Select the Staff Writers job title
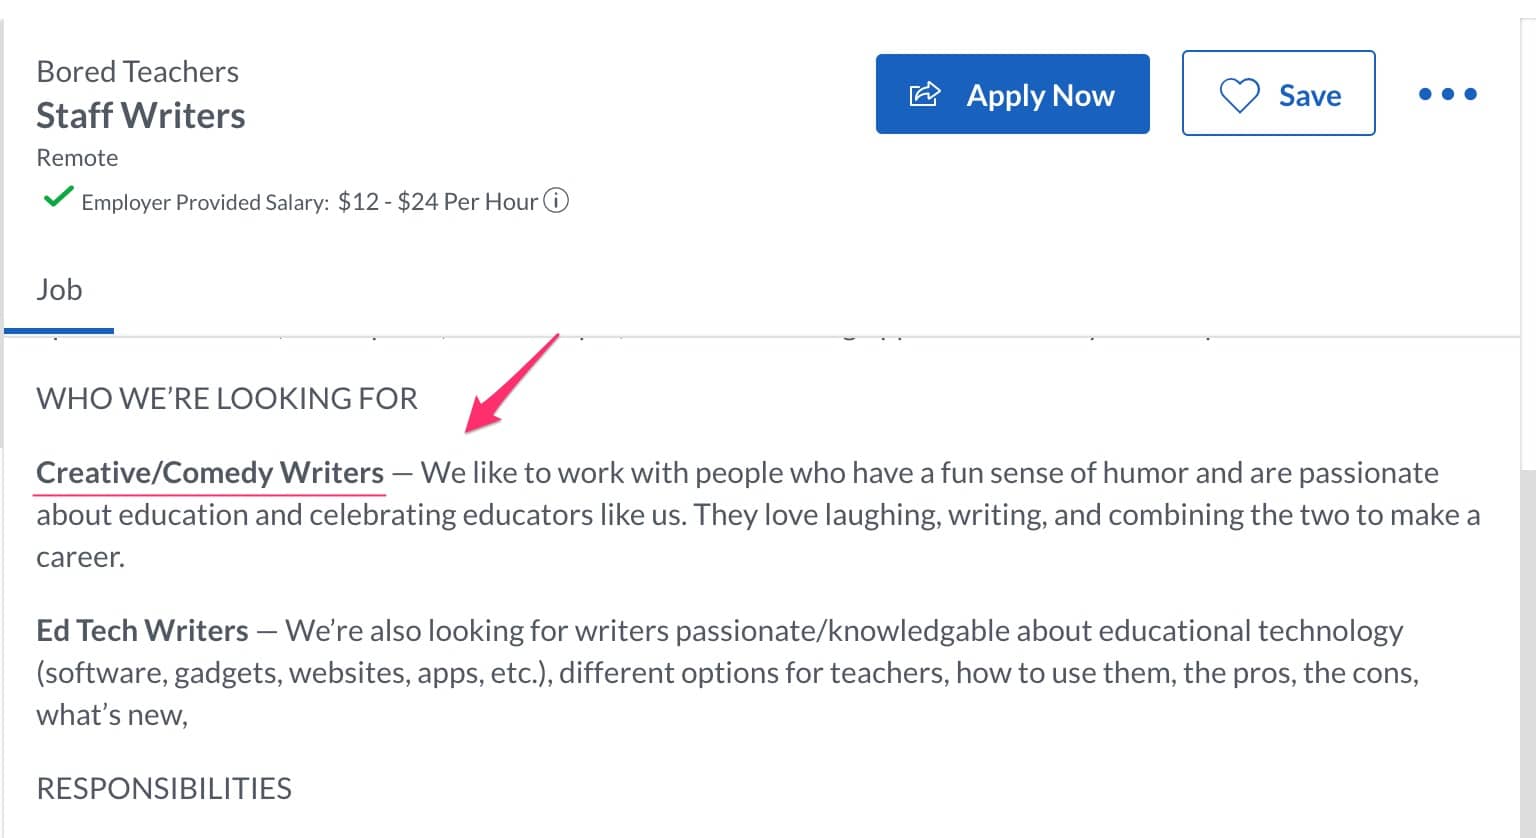 (x=141, y=115)
